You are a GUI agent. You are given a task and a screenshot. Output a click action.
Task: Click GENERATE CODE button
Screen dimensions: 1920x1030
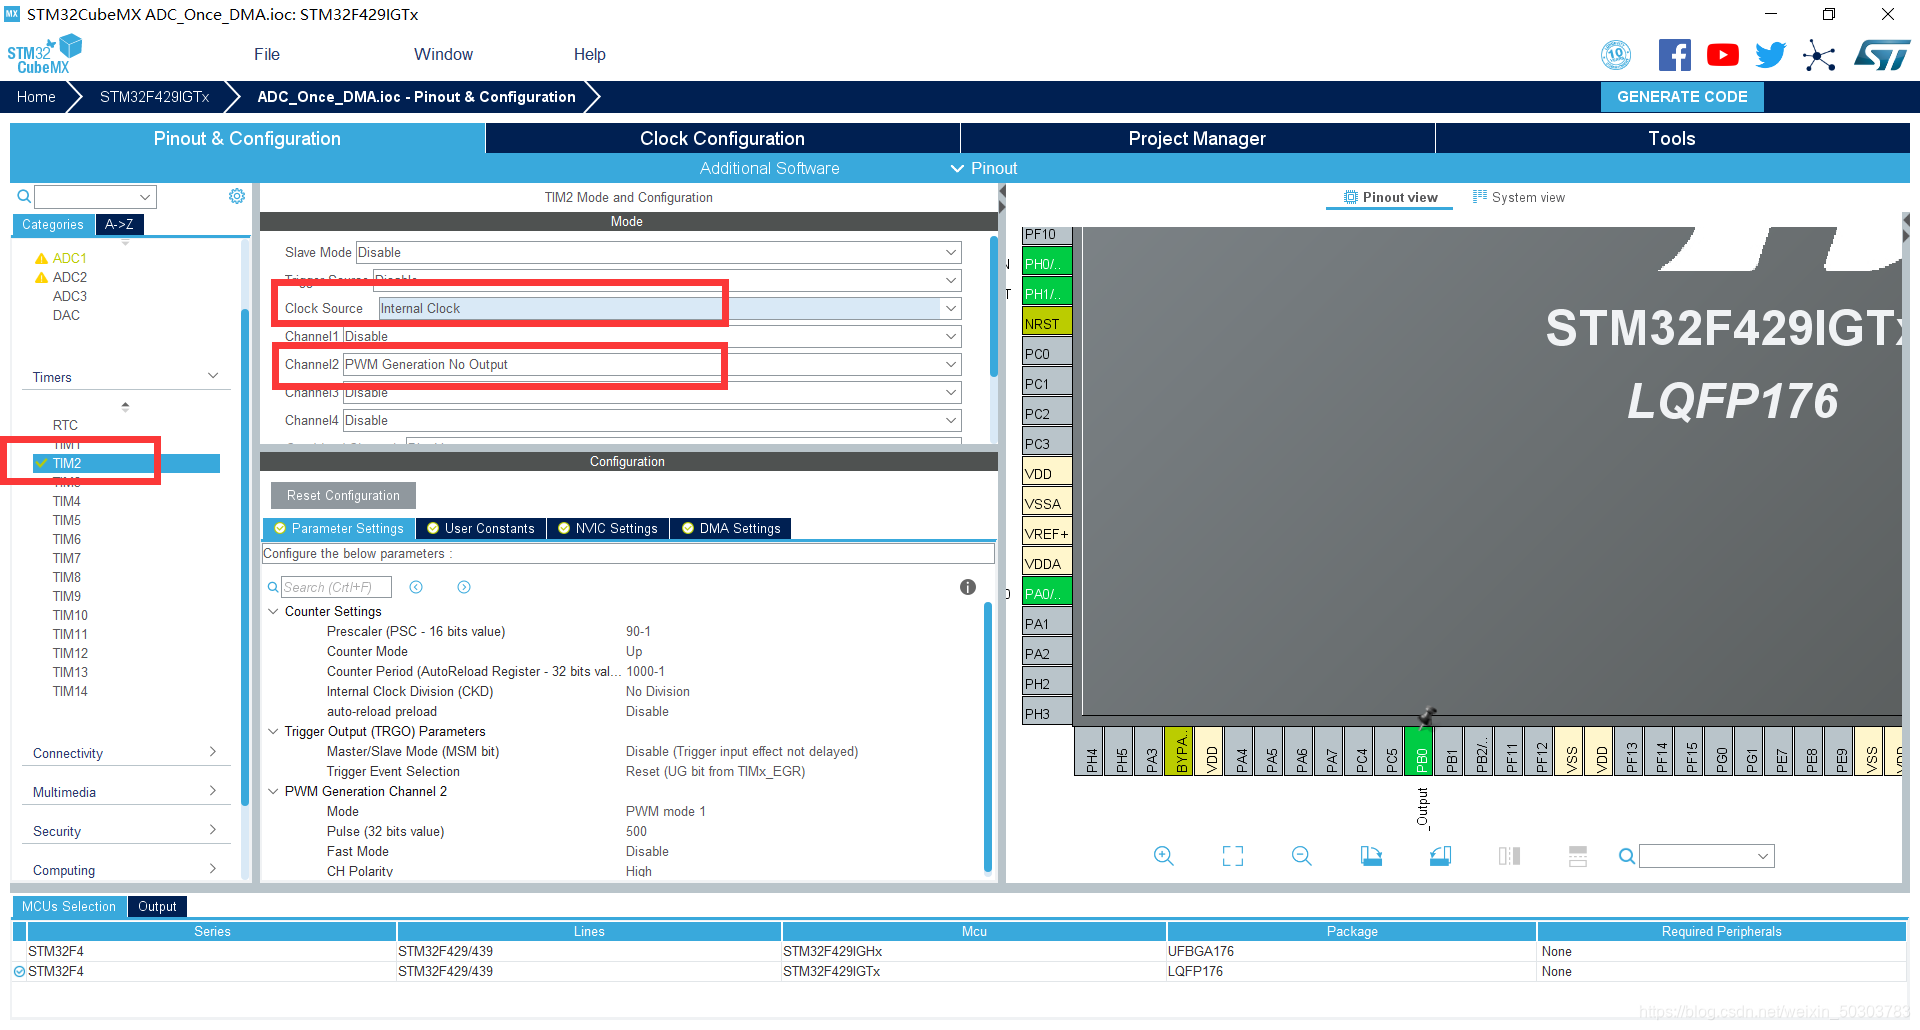pos(1682,97)
